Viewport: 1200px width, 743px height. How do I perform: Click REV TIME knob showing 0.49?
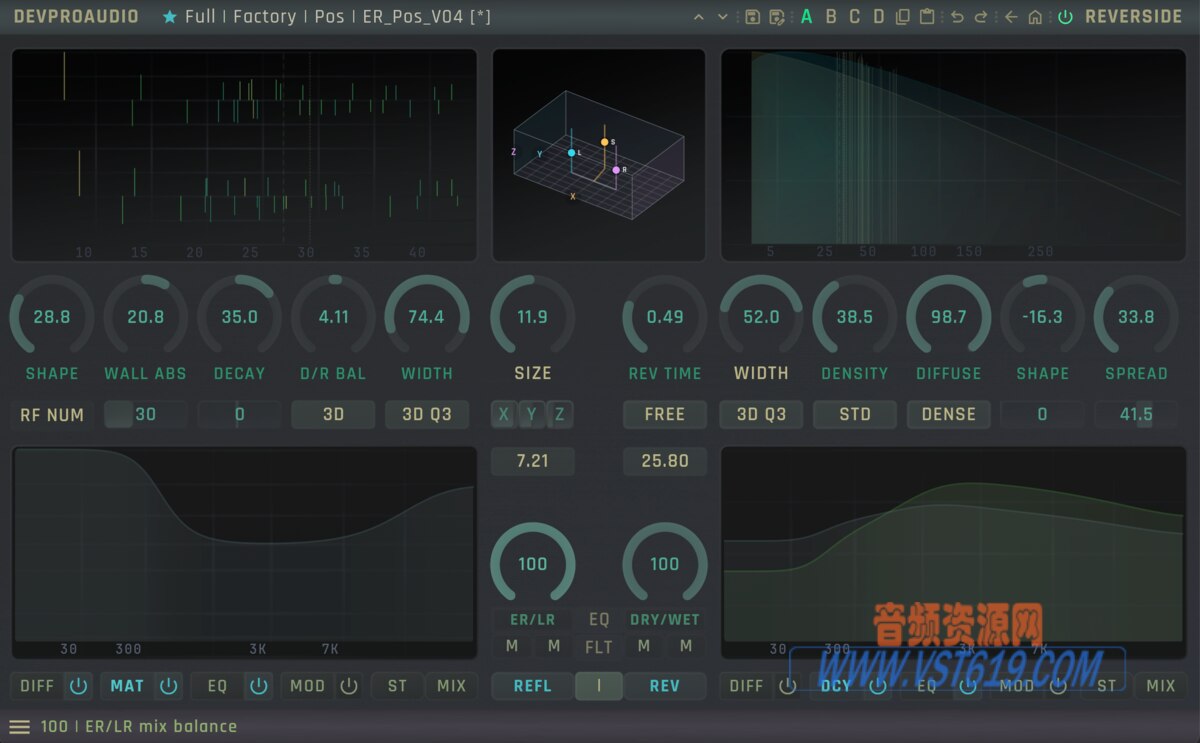click(x=665, y=317)
